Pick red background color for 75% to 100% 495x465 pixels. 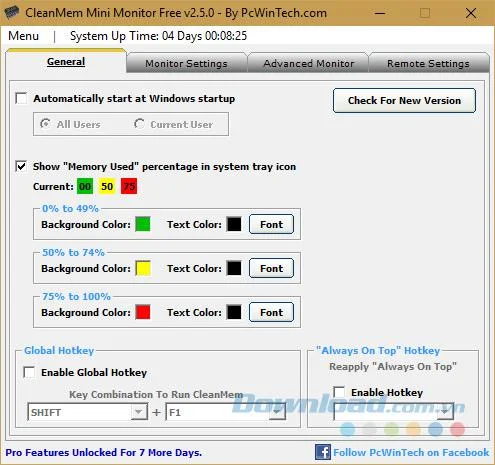pyautogui.click(x=143, y=312)
